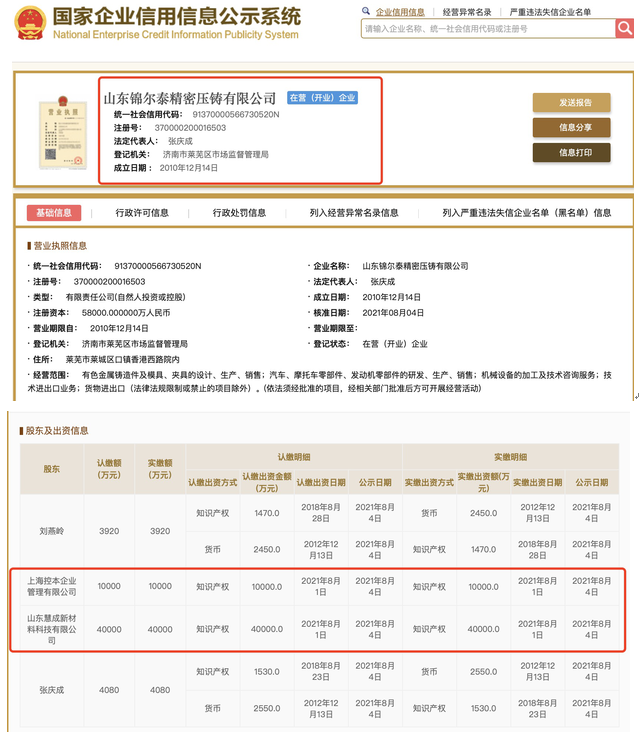Click the 认缴出资金额 cell 1470.0

coord(267,513)
